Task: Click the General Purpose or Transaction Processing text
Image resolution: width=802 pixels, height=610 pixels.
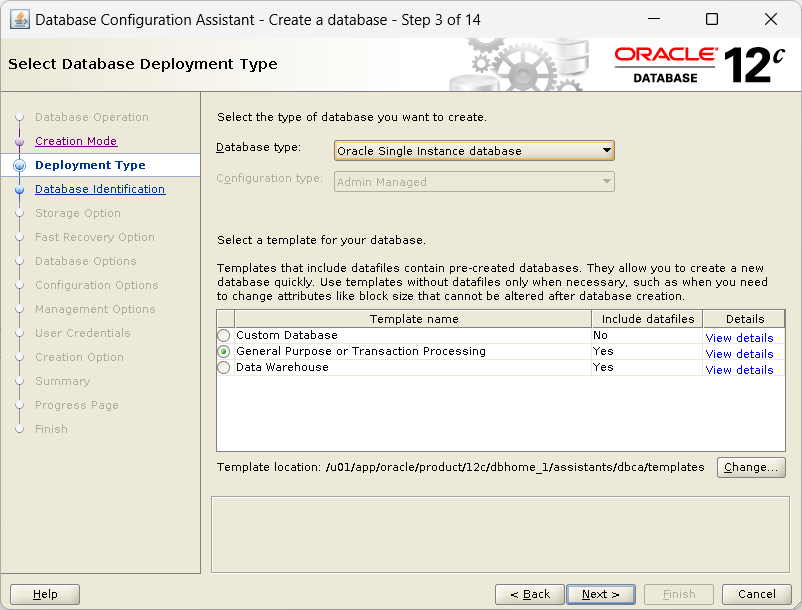Action: tap(361, 351)
